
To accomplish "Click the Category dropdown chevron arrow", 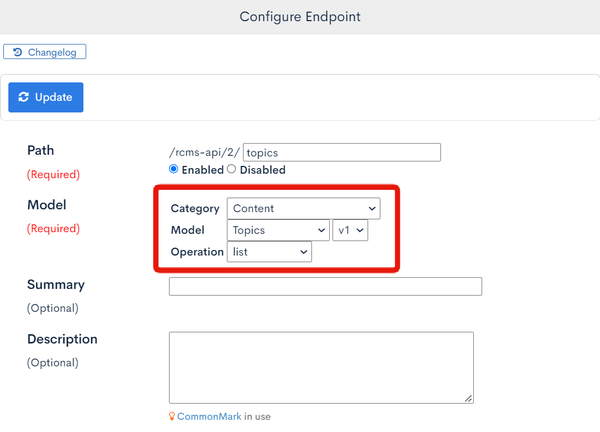I will [x=372, y=209].
